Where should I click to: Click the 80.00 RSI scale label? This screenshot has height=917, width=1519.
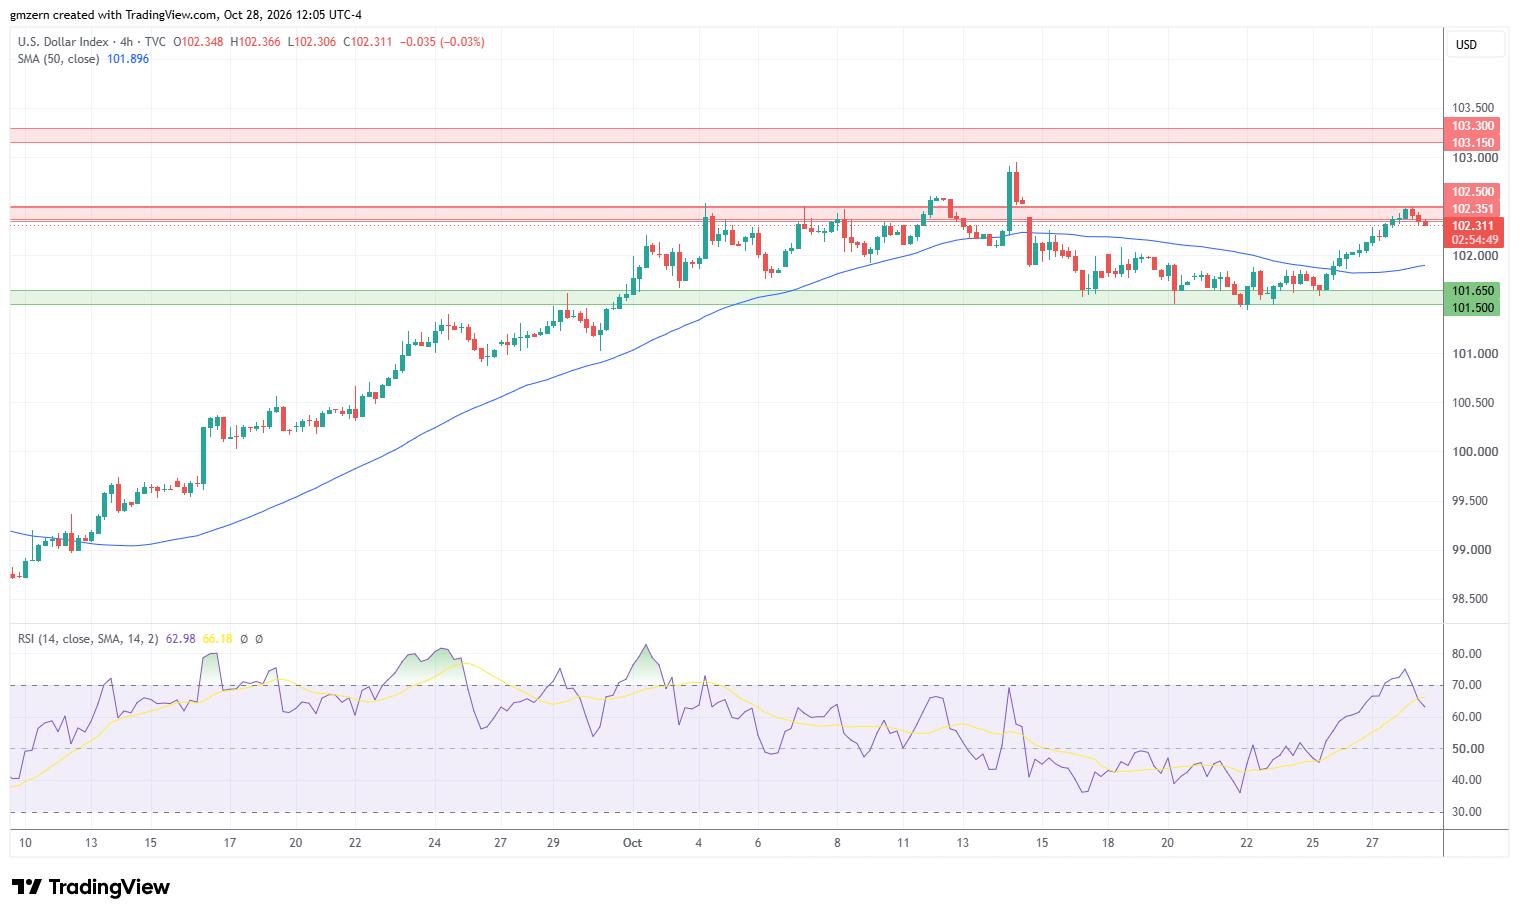click(x=1467, y=654)
